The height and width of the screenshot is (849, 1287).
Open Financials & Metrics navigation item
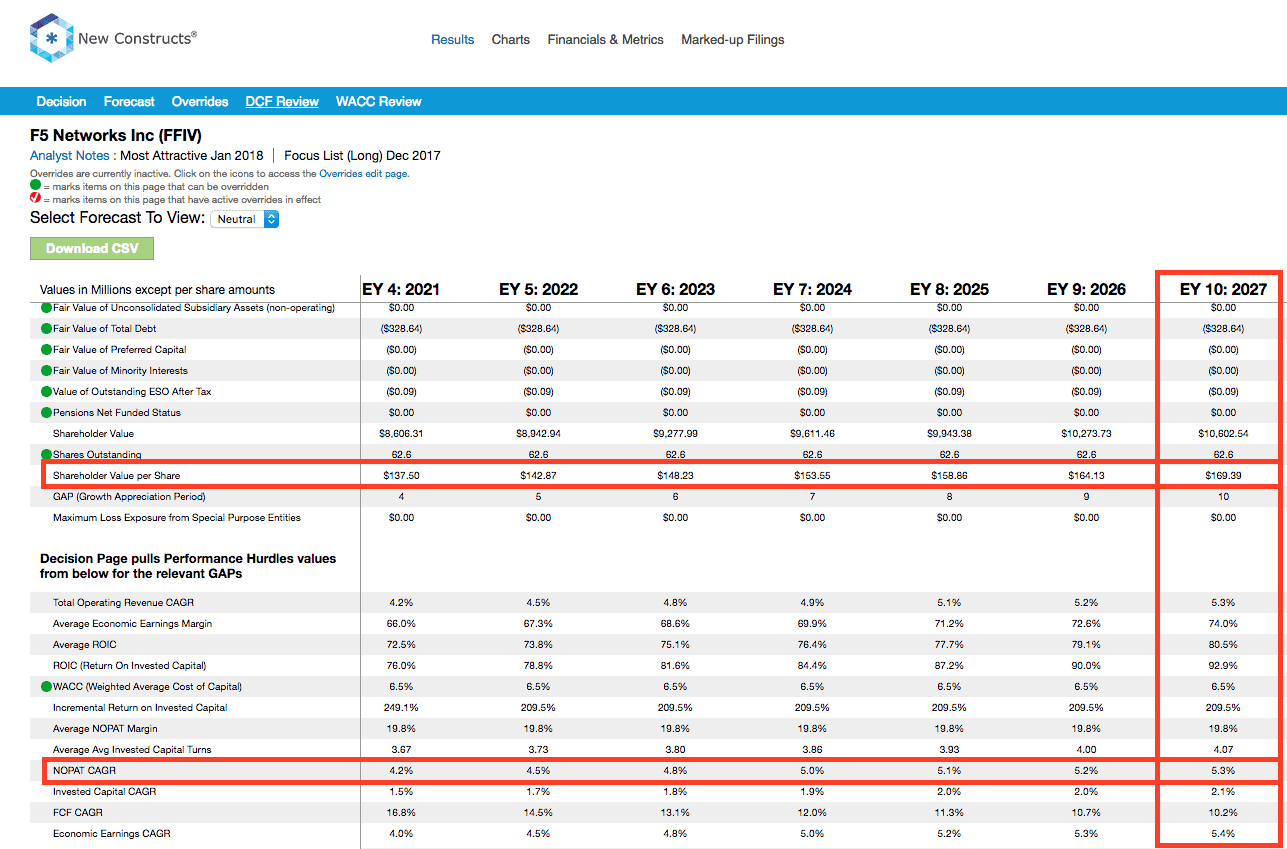coord(605,40)
